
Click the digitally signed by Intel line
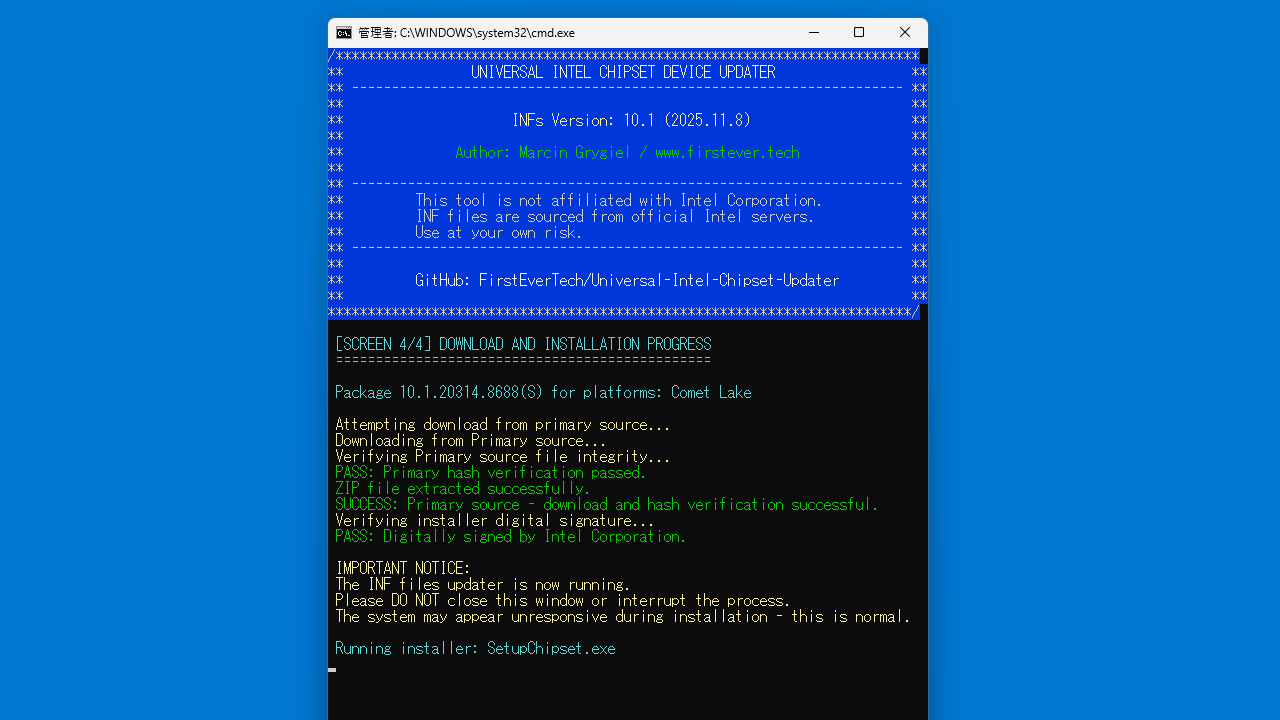point(509,536)
